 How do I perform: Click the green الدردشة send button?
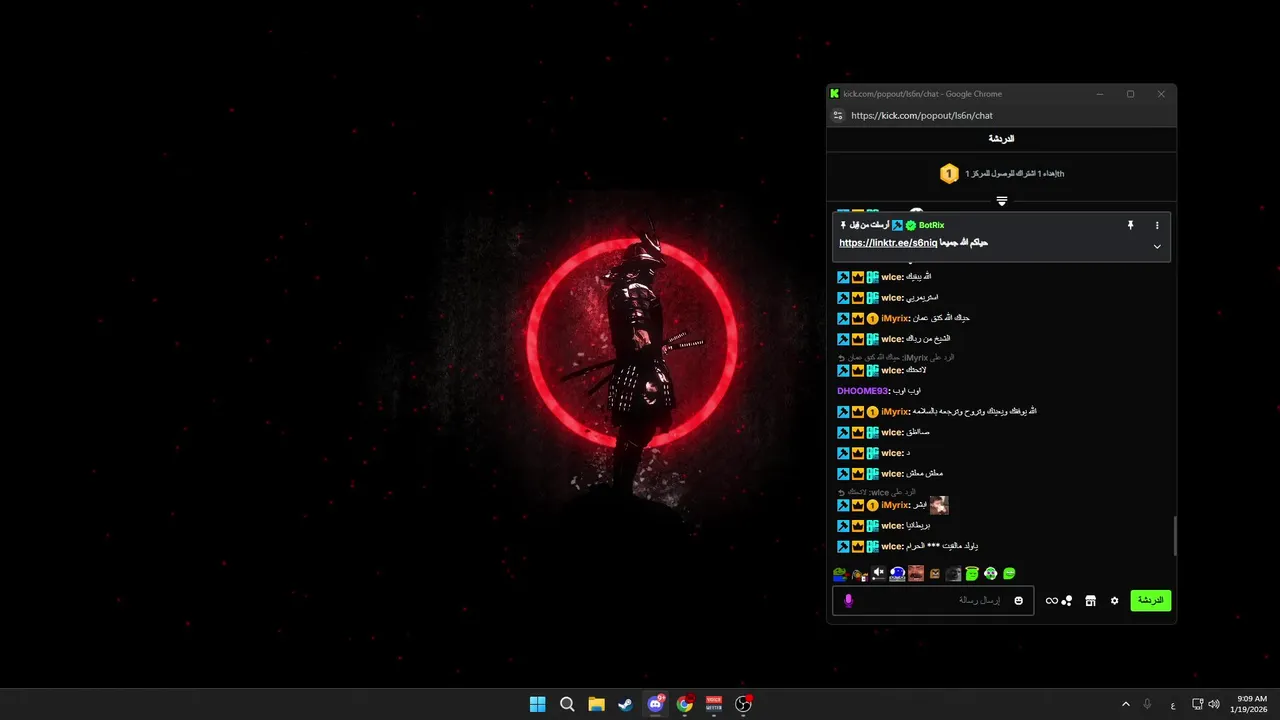coord(1151,601)
